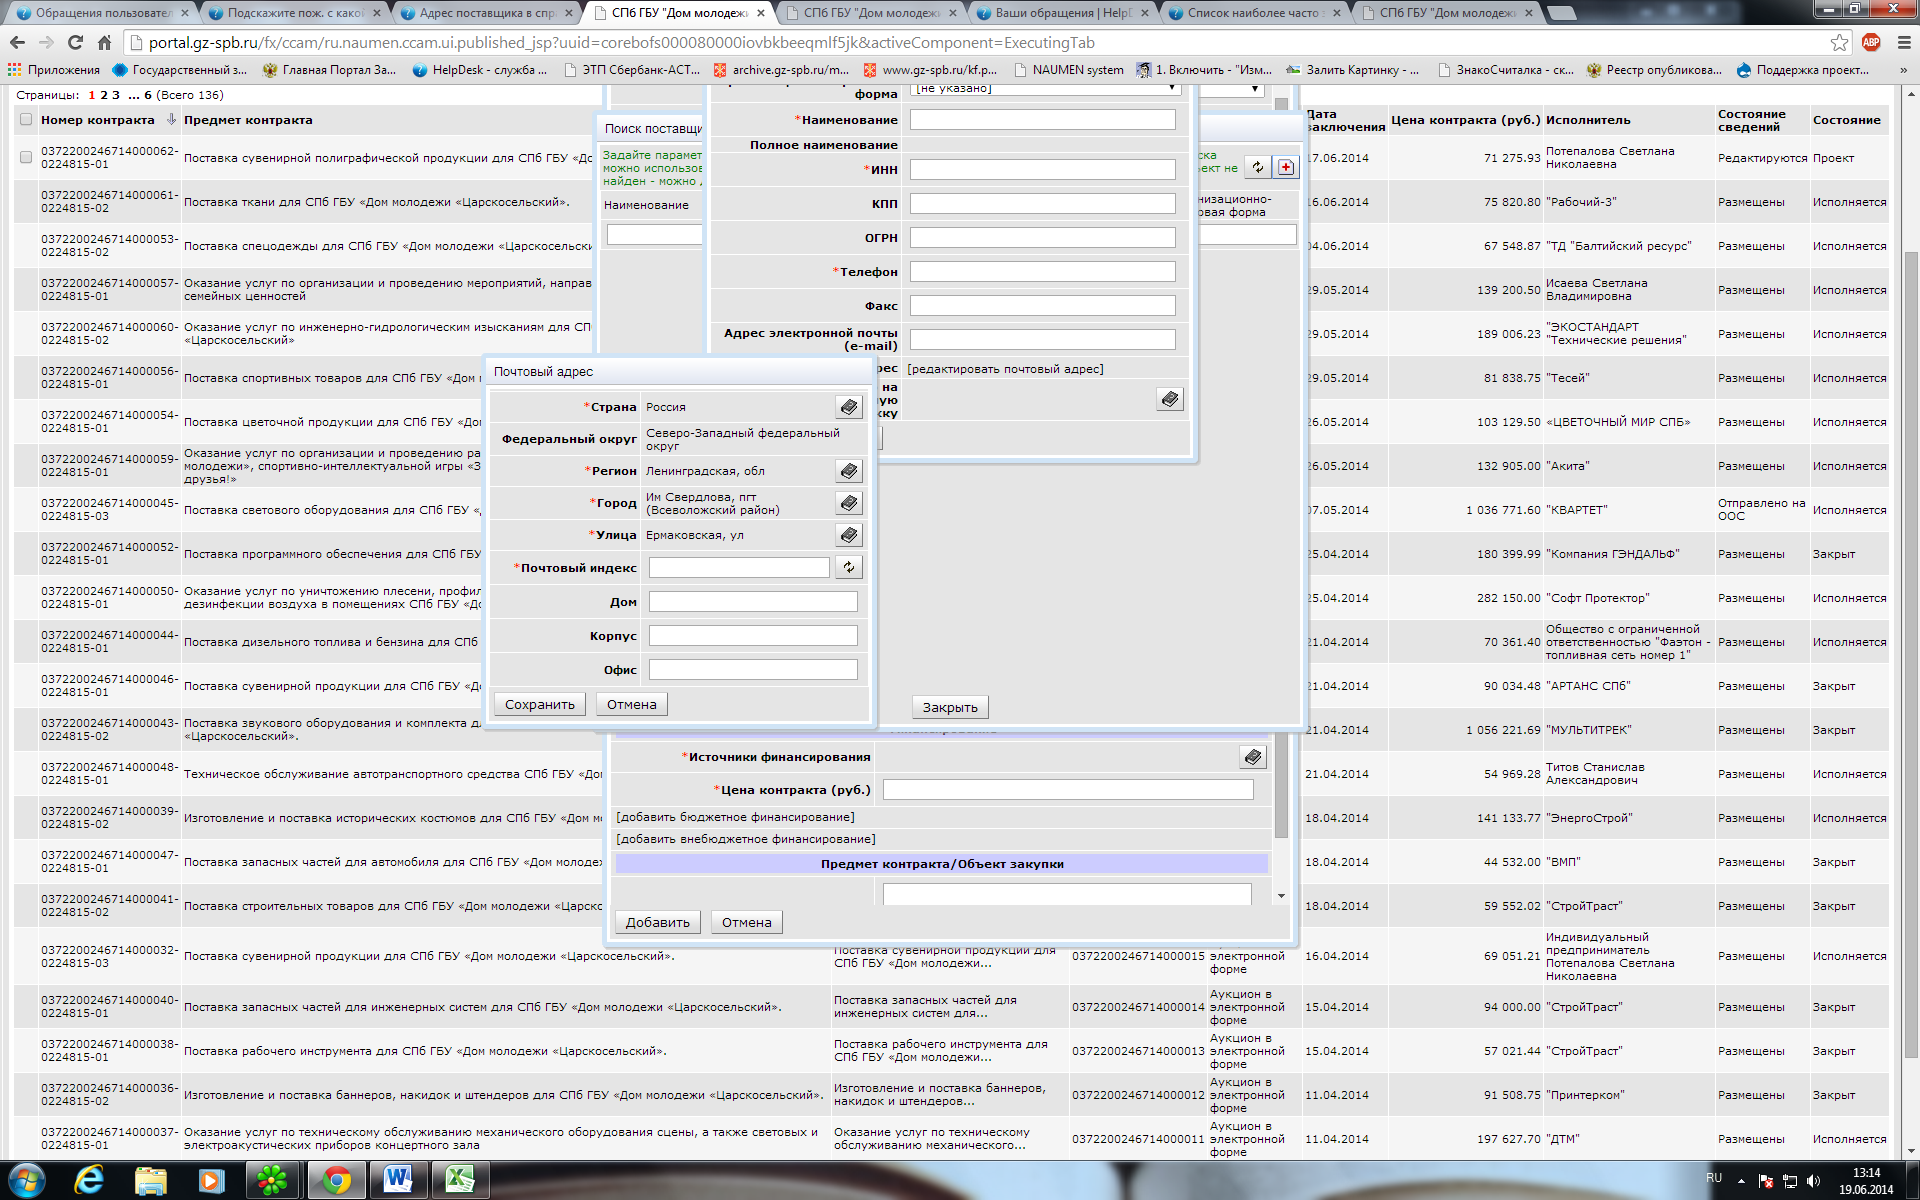This screenshot has width=1920, height=1200.
Task: Click Сохранить in postal address dialog
Action: [540, 704]
